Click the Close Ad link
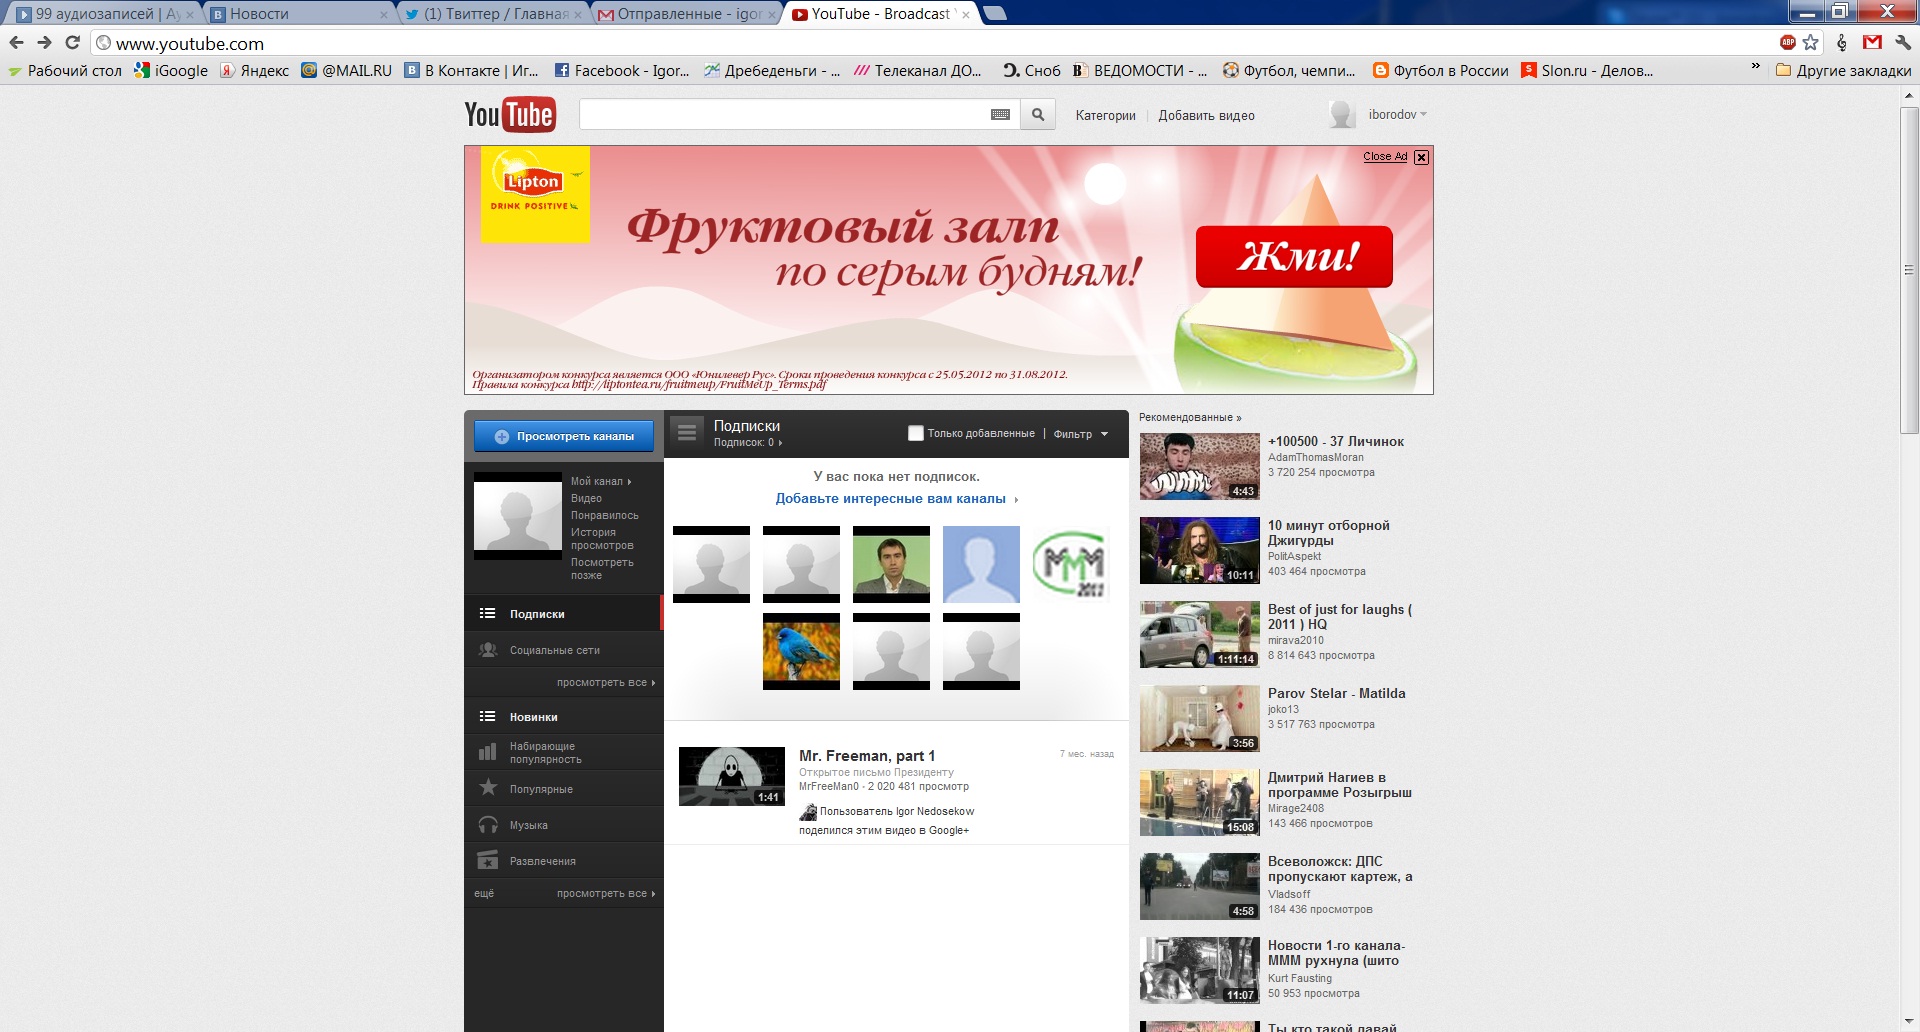 (1385, 157)
